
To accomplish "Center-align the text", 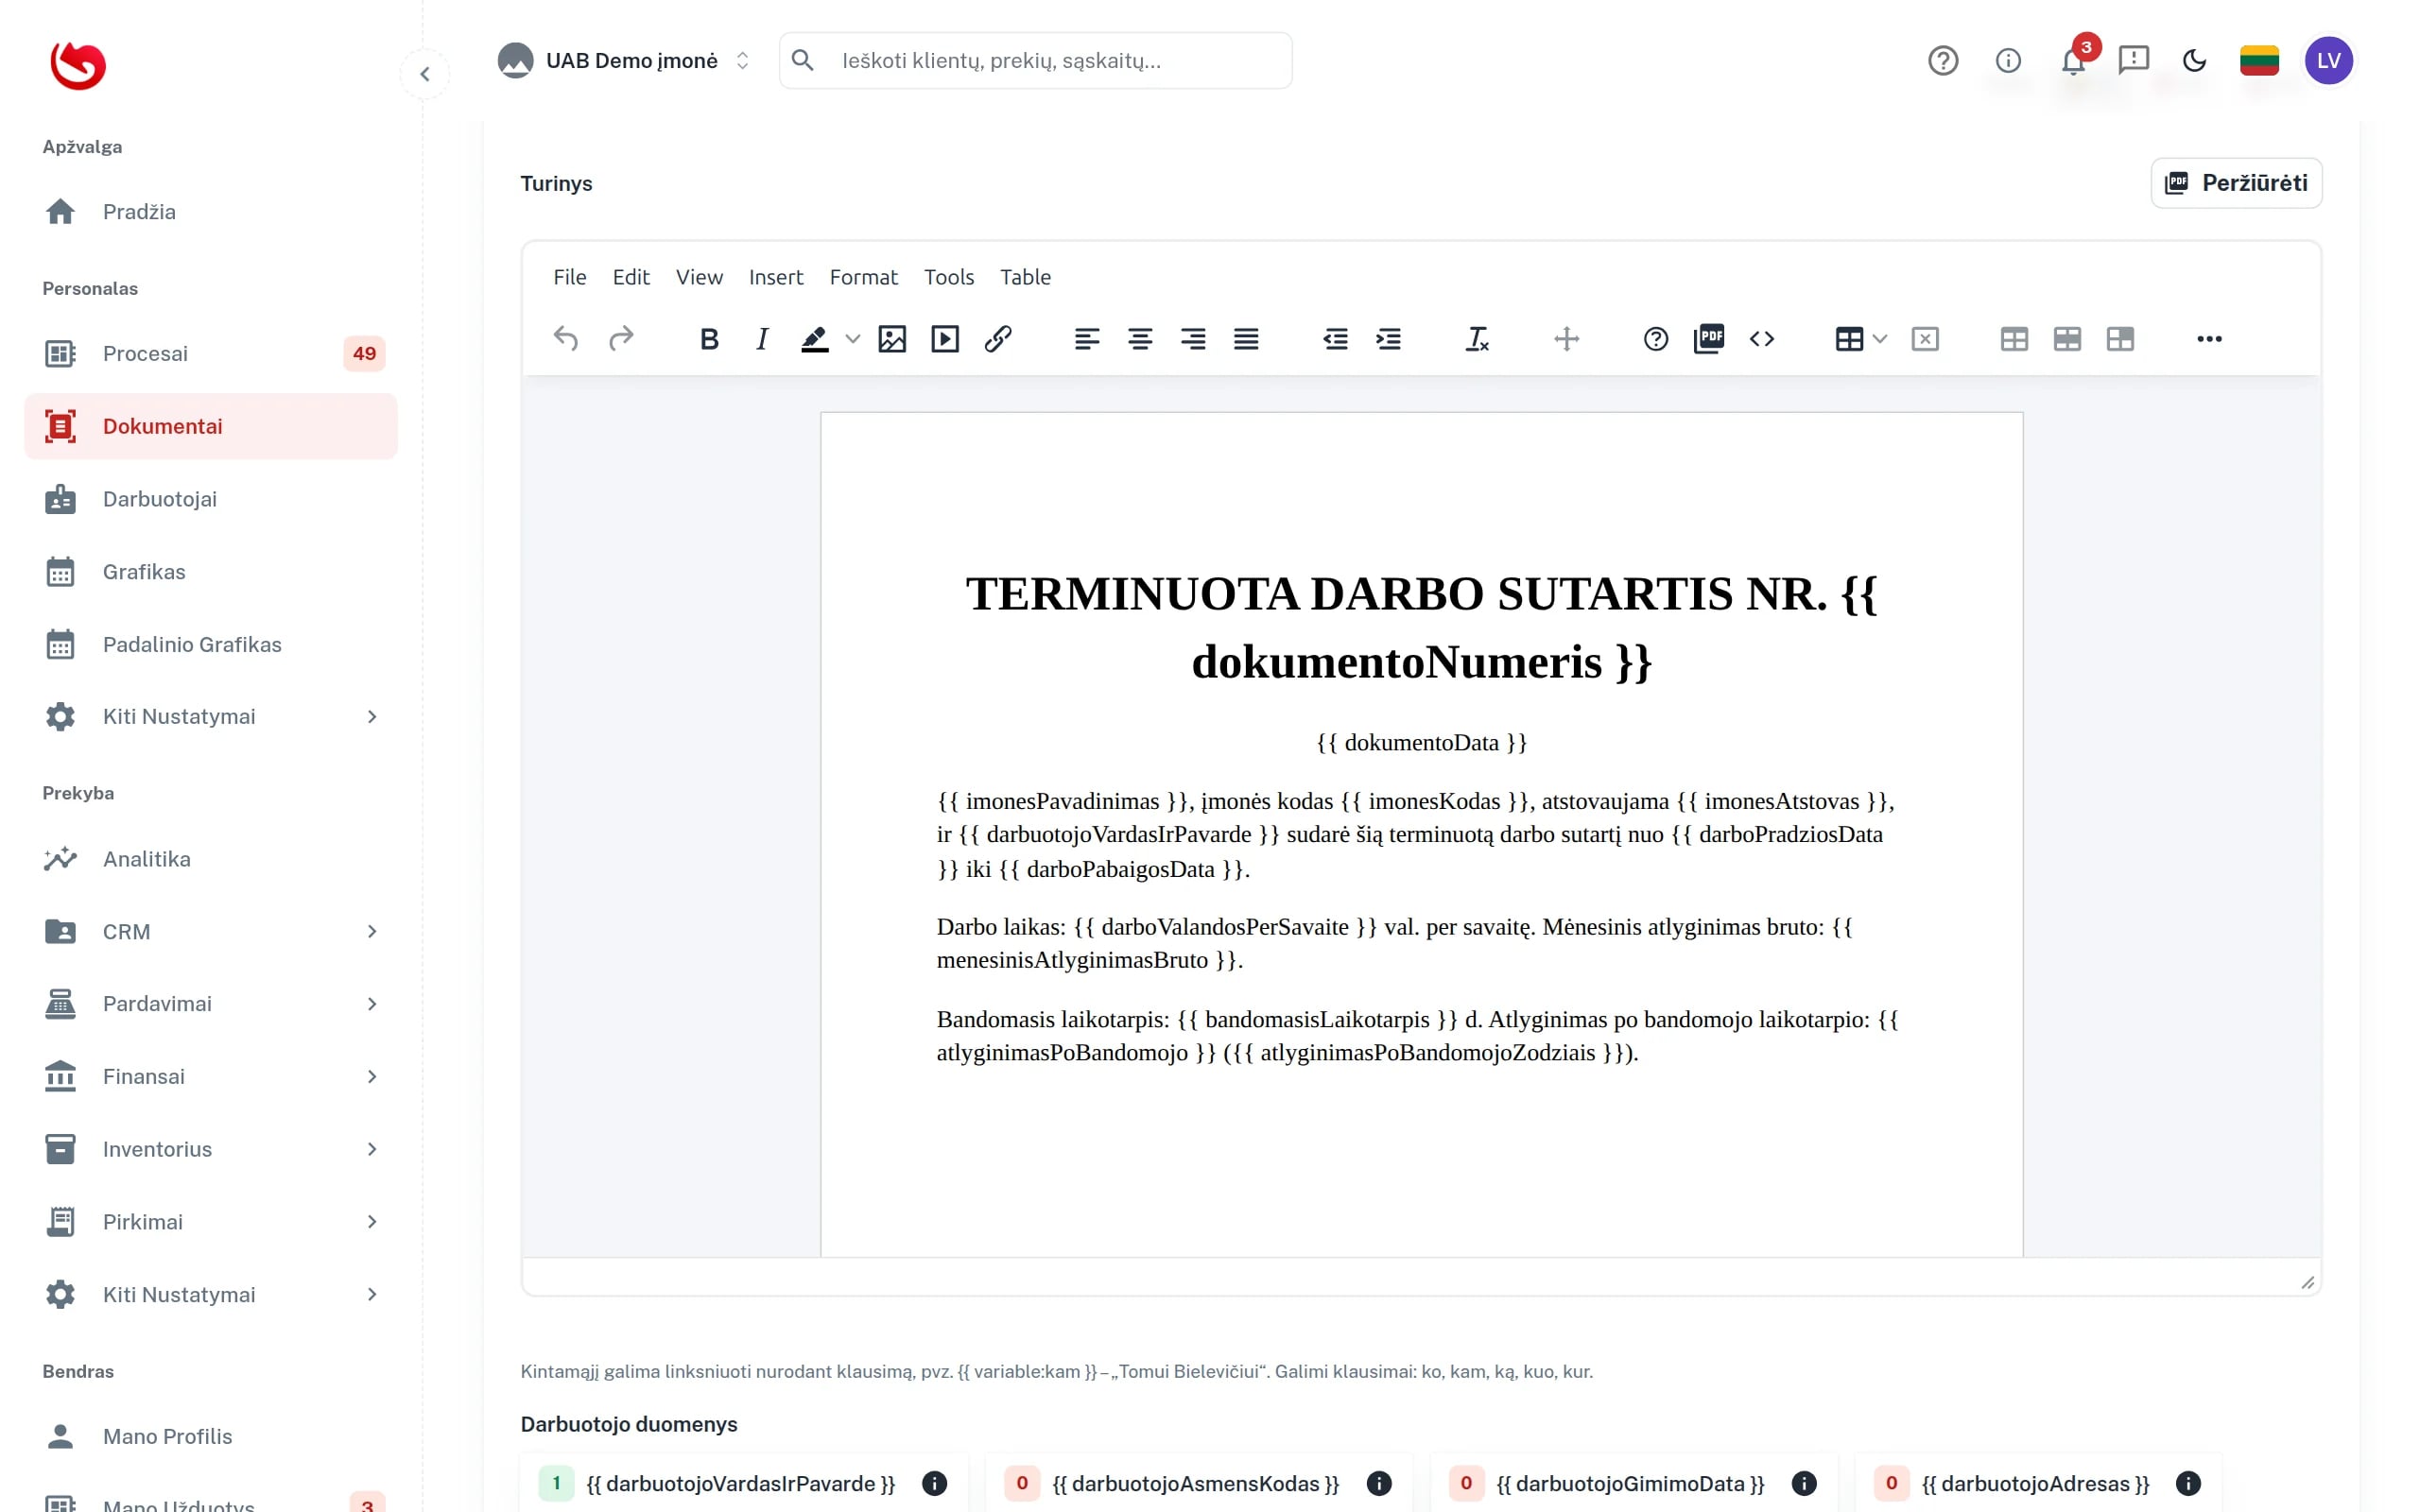I will (1140, 339).
